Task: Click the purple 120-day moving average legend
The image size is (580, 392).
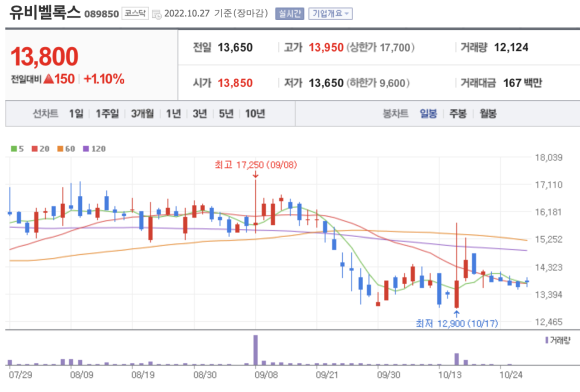Action: point(94,149)
